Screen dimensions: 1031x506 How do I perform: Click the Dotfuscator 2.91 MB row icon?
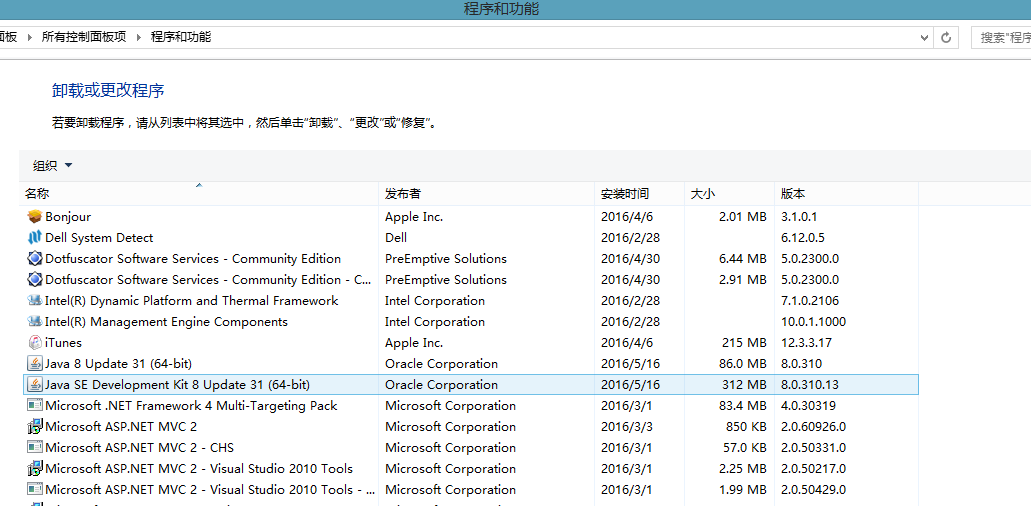click(35, 279)
